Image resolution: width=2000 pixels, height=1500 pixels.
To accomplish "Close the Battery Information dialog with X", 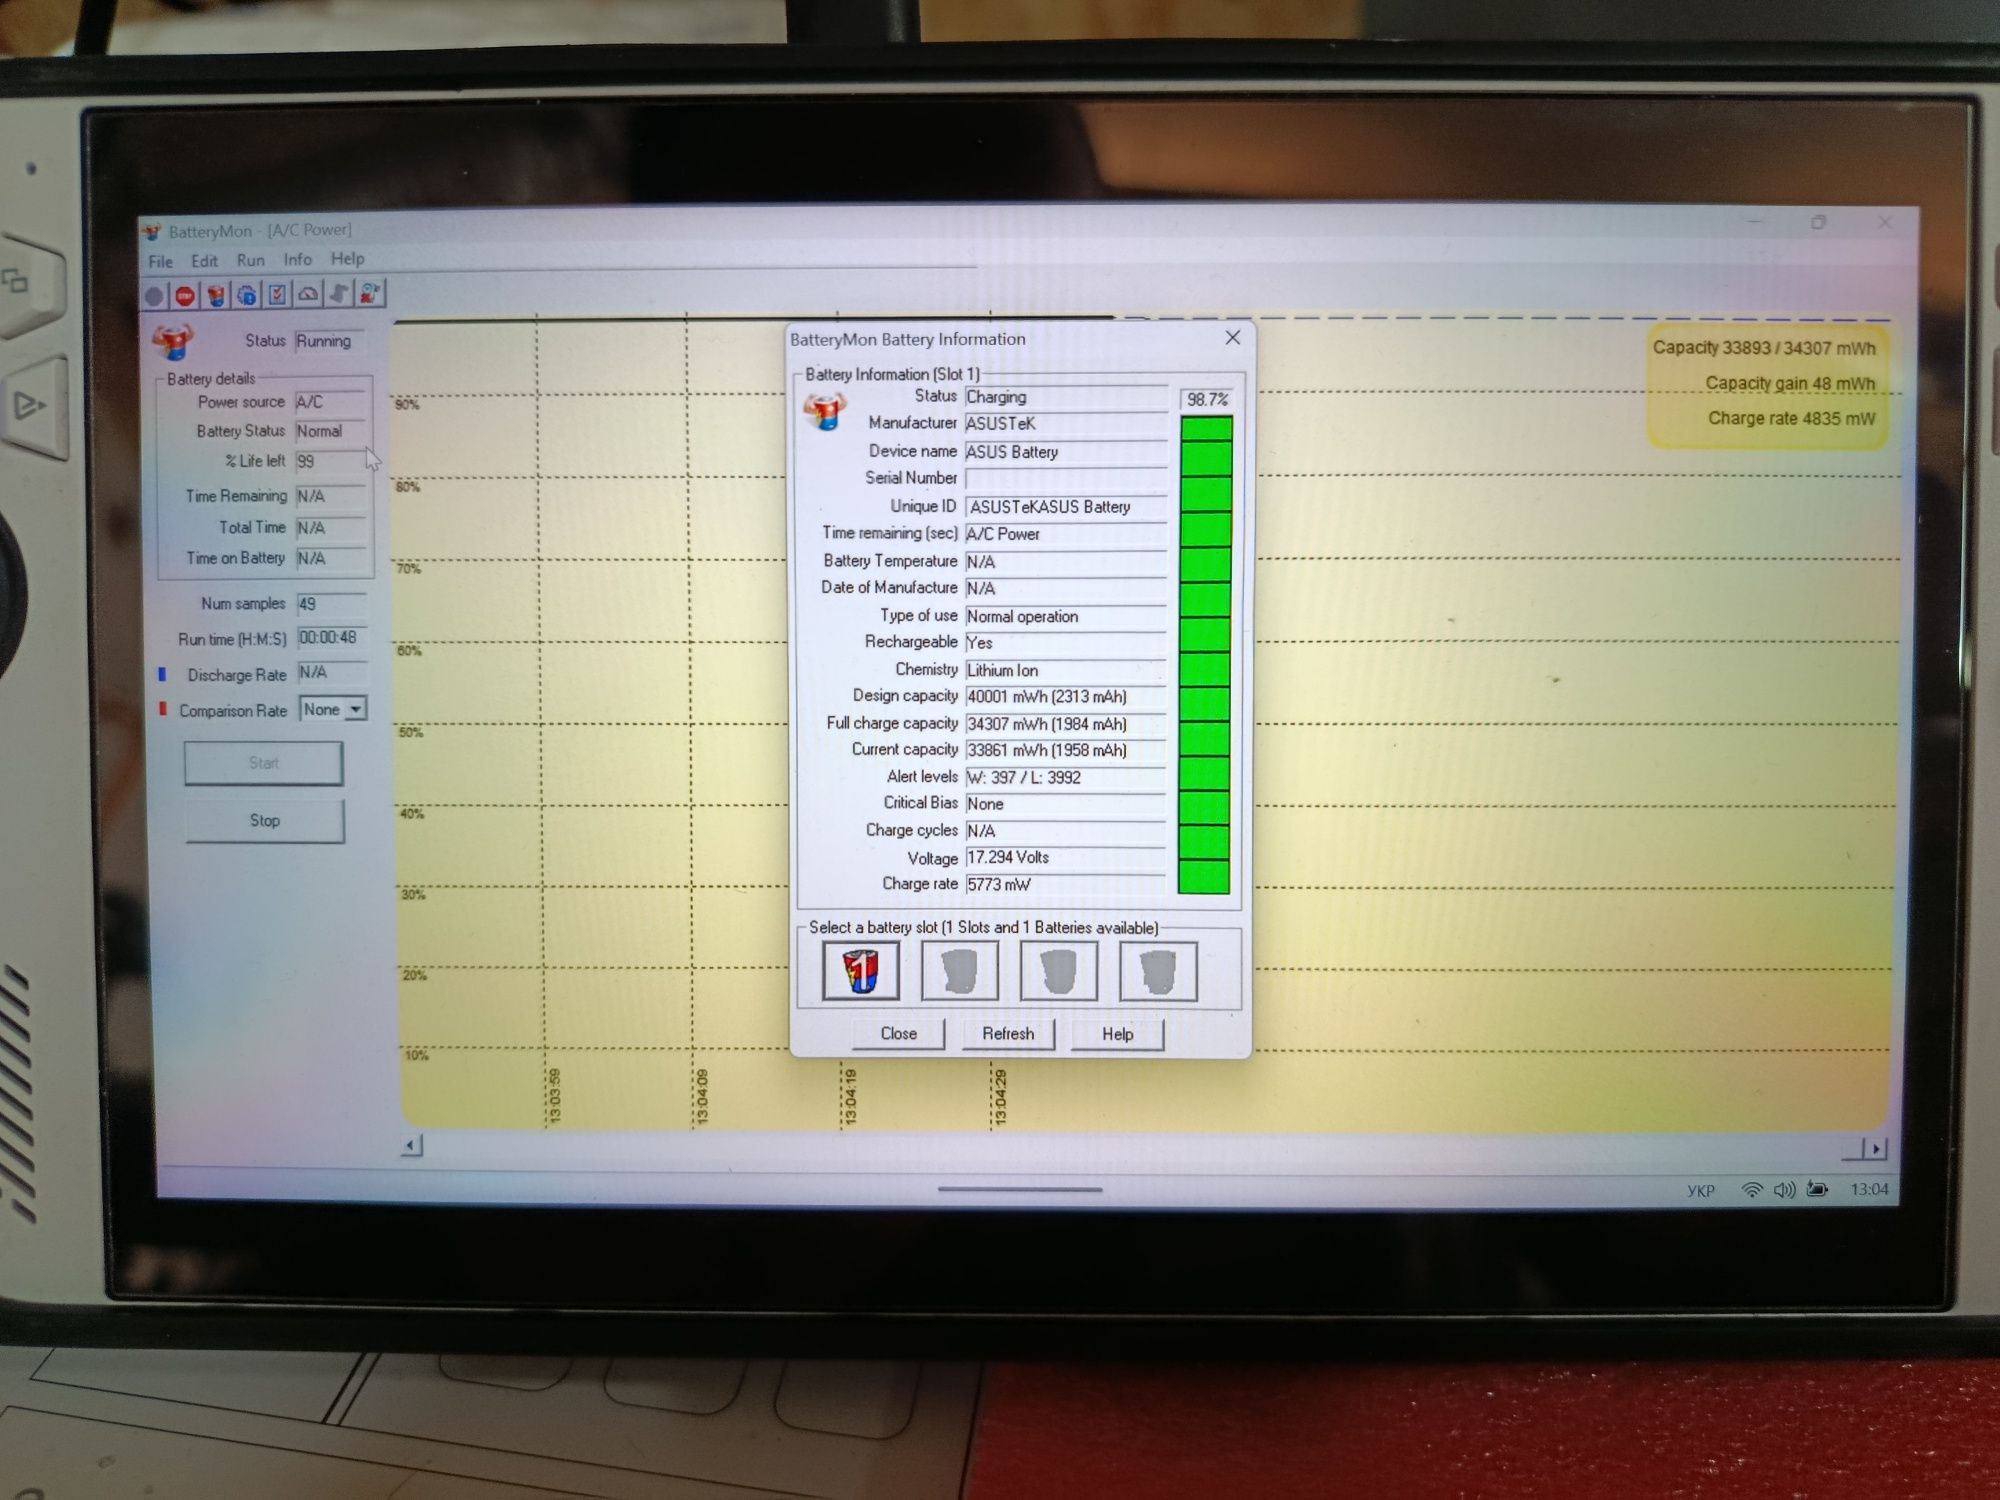I will [1232, 338].
